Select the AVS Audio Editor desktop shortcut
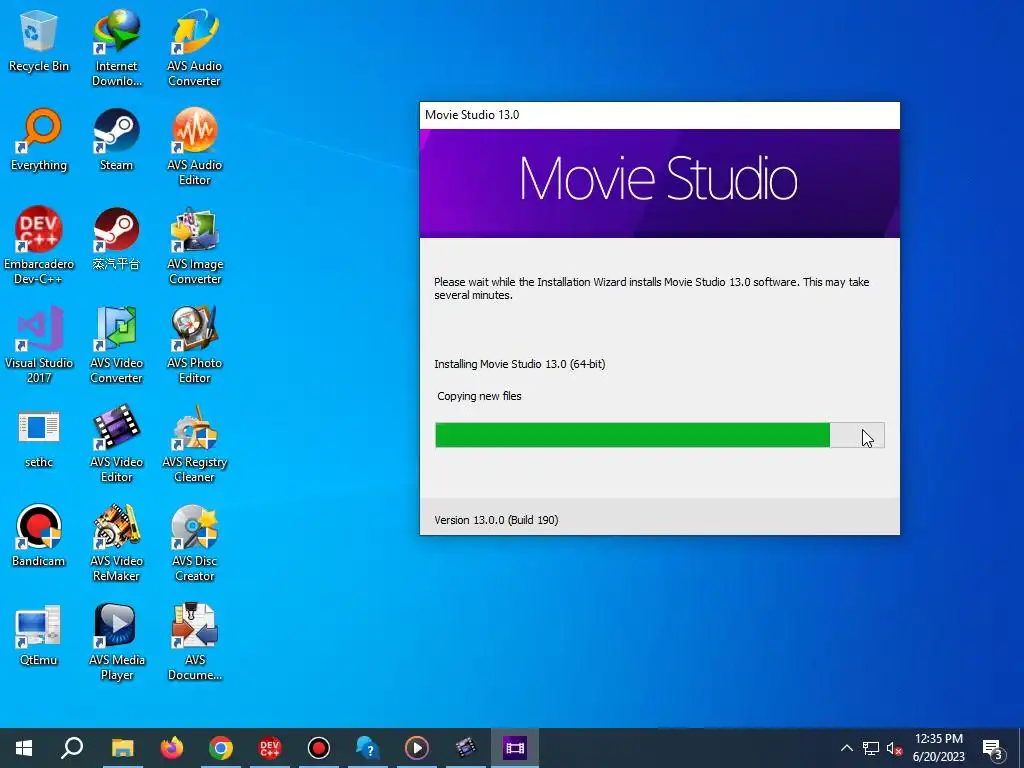The image size is (1024, 768). pyautogui.click(x=195, y=146)
